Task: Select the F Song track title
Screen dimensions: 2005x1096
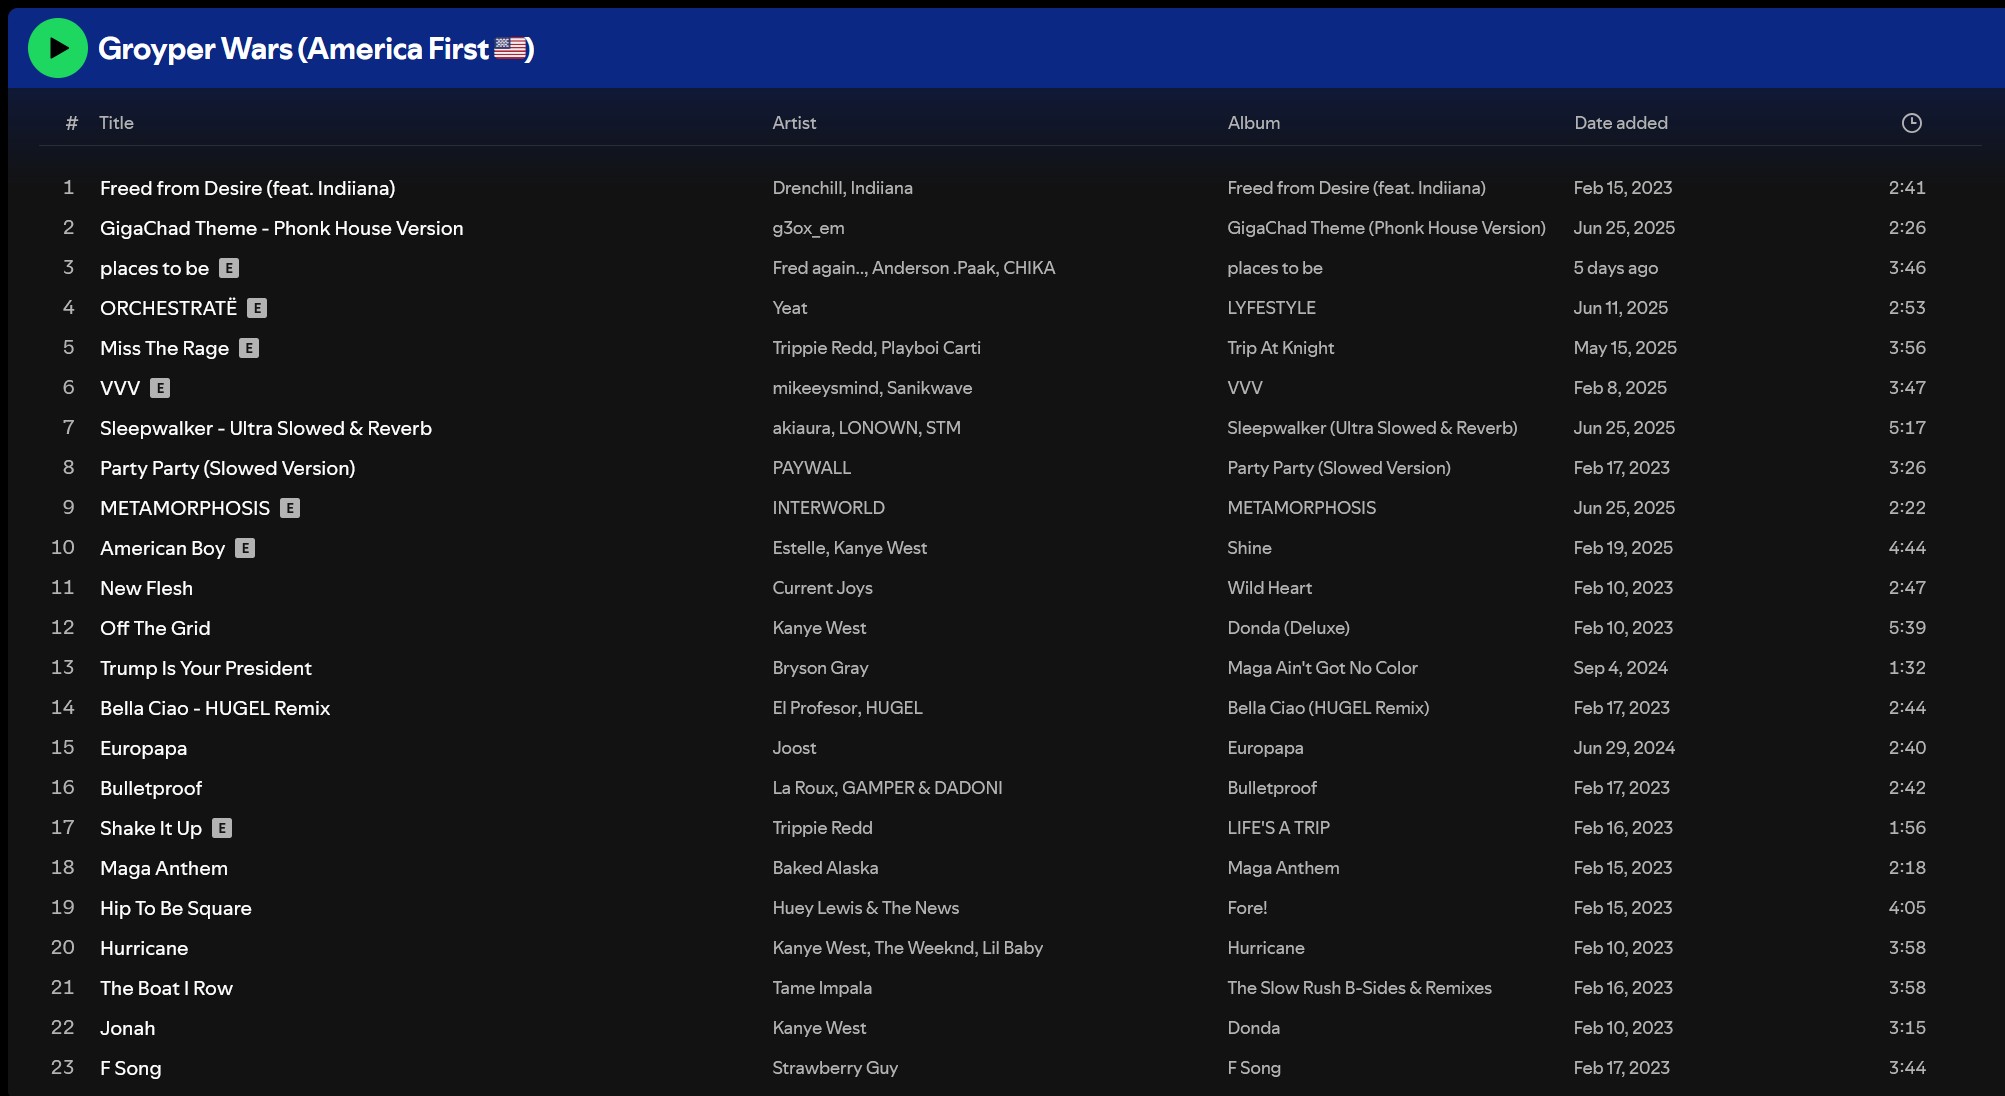Action: click(130, 1068)
